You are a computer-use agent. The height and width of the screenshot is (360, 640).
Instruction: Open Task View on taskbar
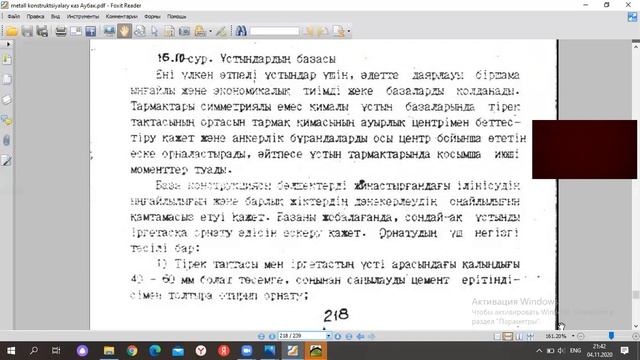56,351
